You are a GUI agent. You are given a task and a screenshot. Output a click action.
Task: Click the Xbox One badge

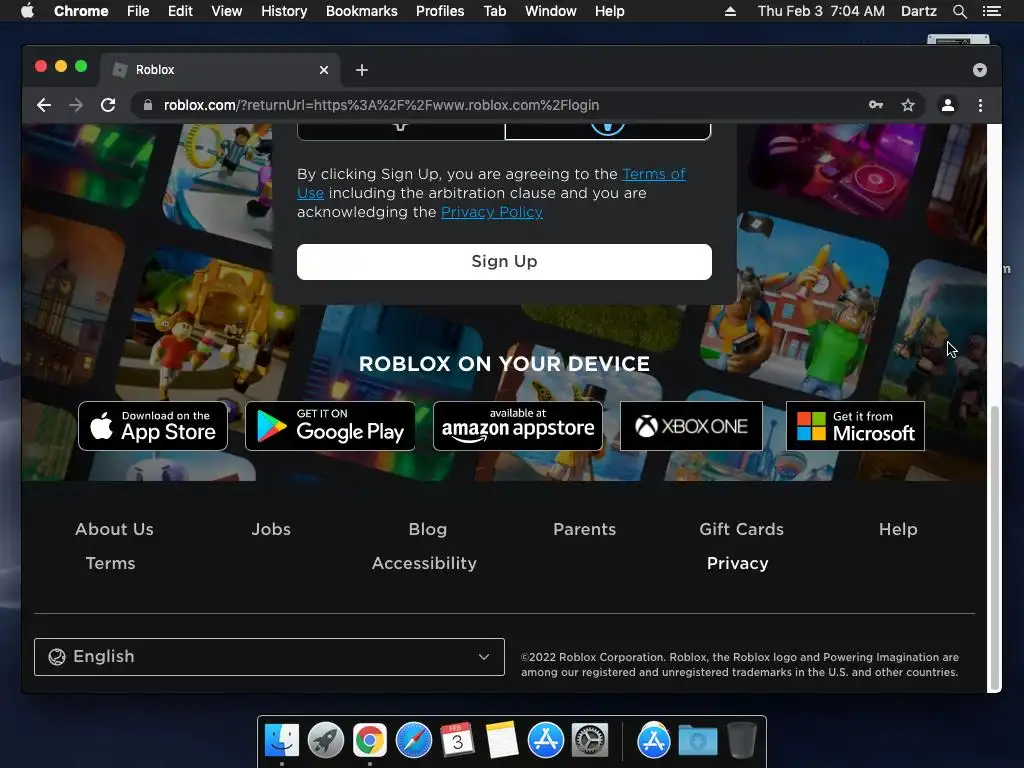pyautogui.click(x=691, y=426)
